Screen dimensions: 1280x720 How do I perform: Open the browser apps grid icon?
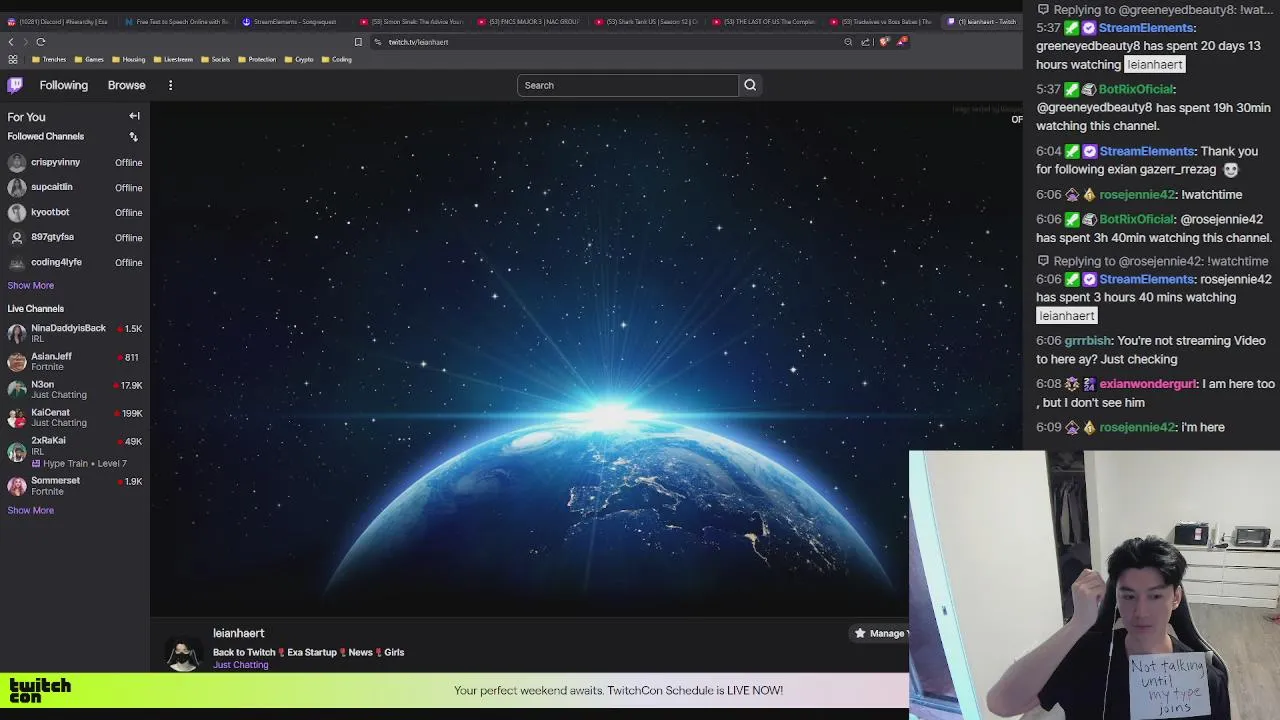(12, 59)
